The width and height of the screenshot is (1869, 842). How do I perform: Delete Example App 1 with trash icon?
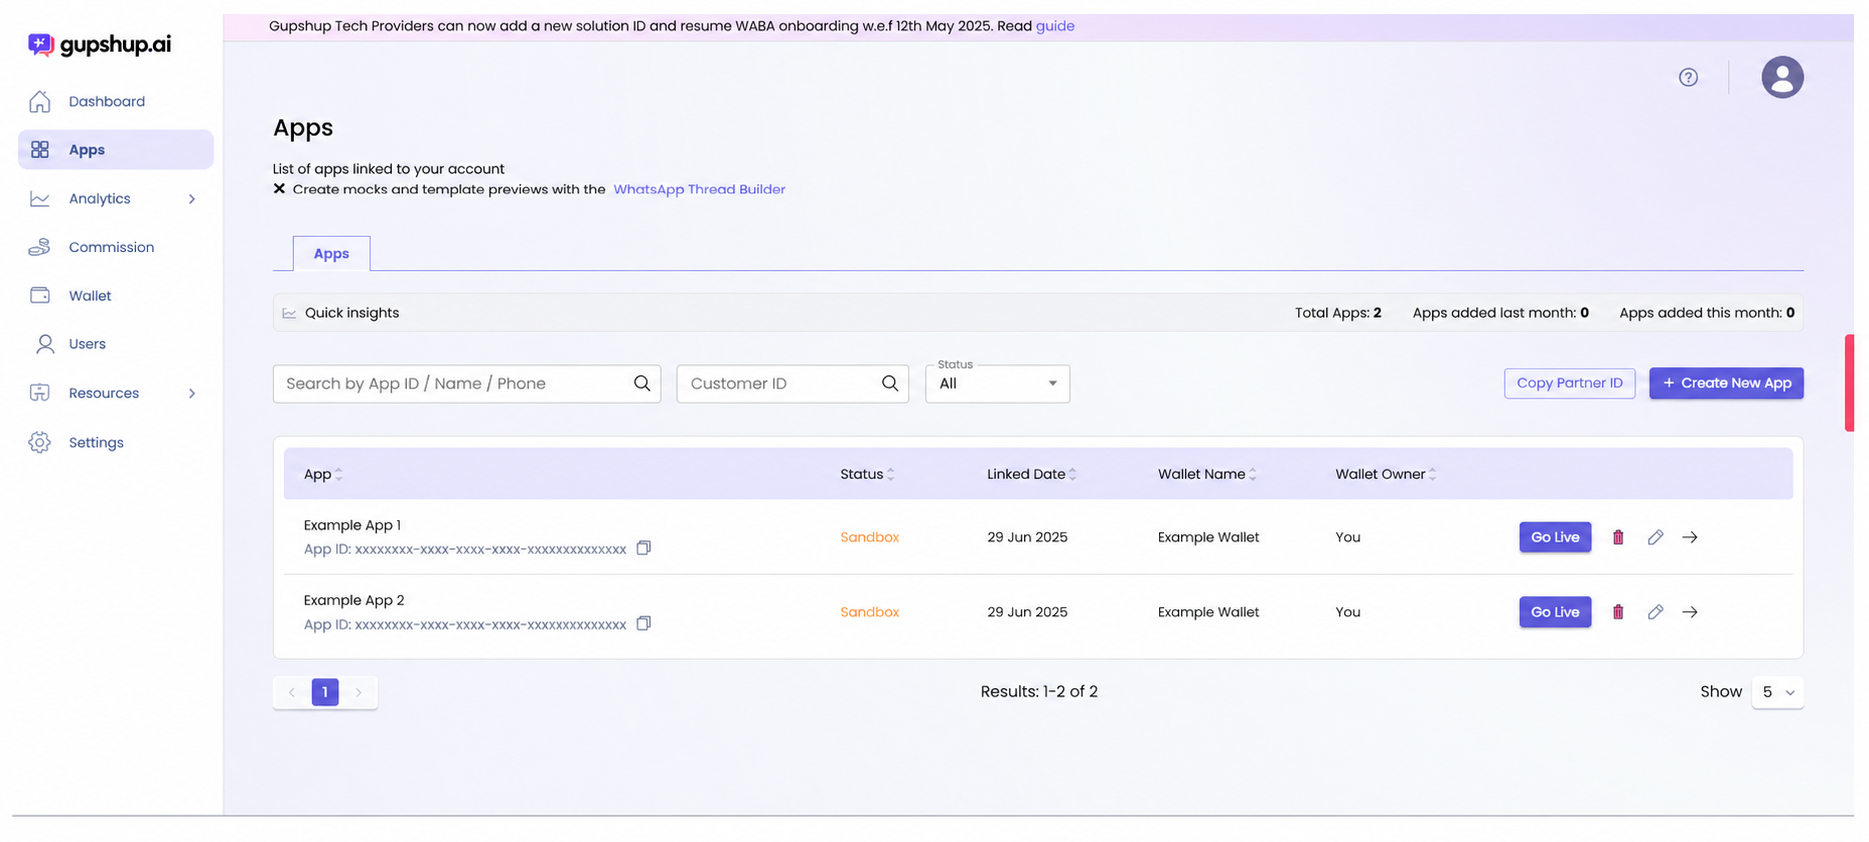coord(1618,537)
